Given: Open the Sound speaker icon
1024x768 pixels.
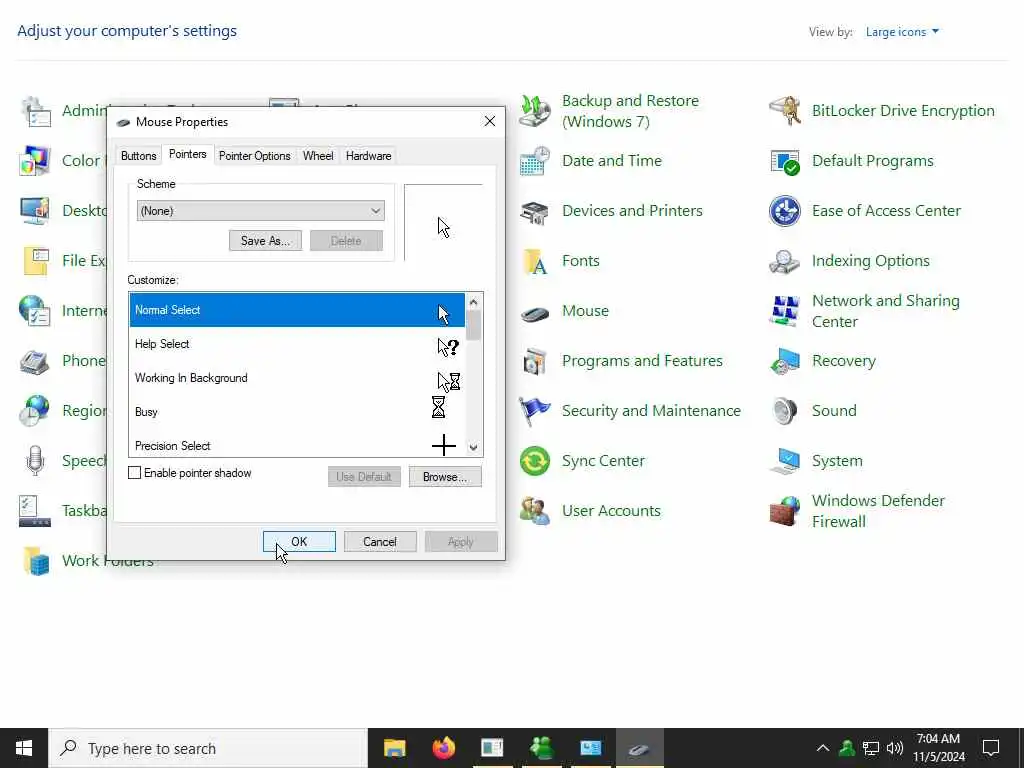Looking at the screenshot, I should (784, 411).
